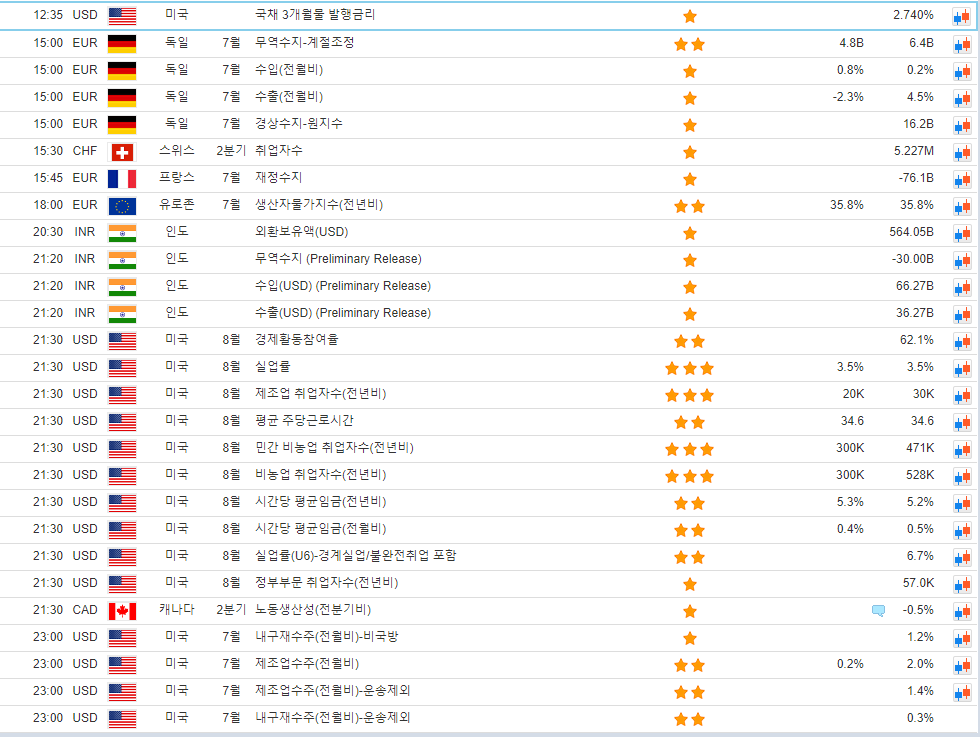This screenshot has width=980, height=737.
Task: Click Swiss flag in the CHF row
Action: pos(122,152)
